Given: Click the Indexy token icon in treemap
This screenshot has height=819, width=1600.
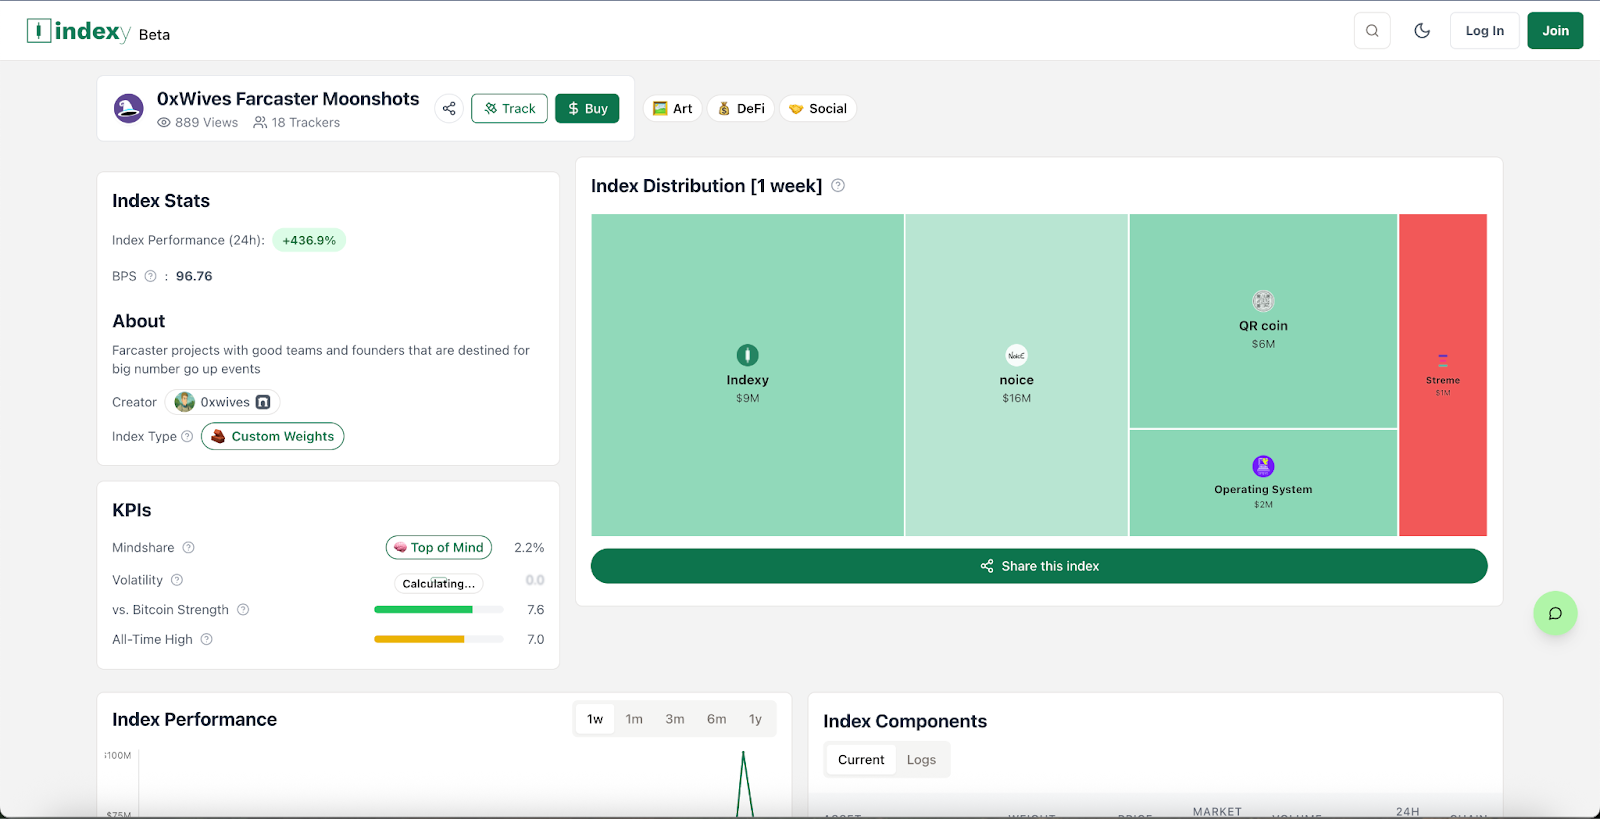Looking at the screenshot, I should pos(747,355).
